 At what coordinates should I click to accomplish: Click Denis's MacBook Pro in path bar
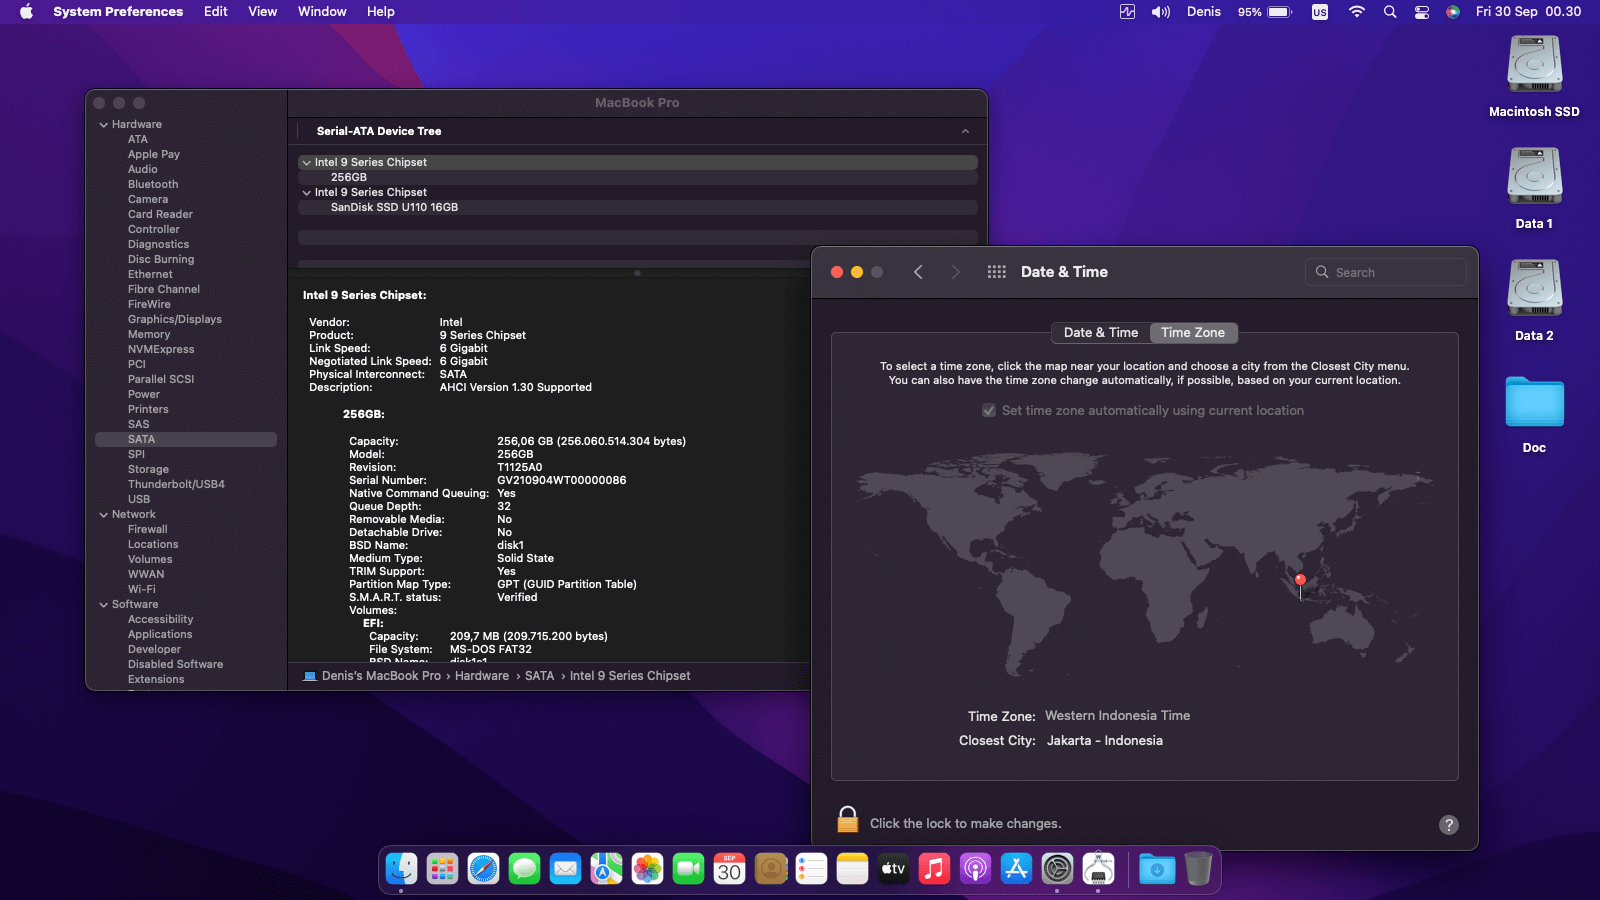tap(381, 676)
